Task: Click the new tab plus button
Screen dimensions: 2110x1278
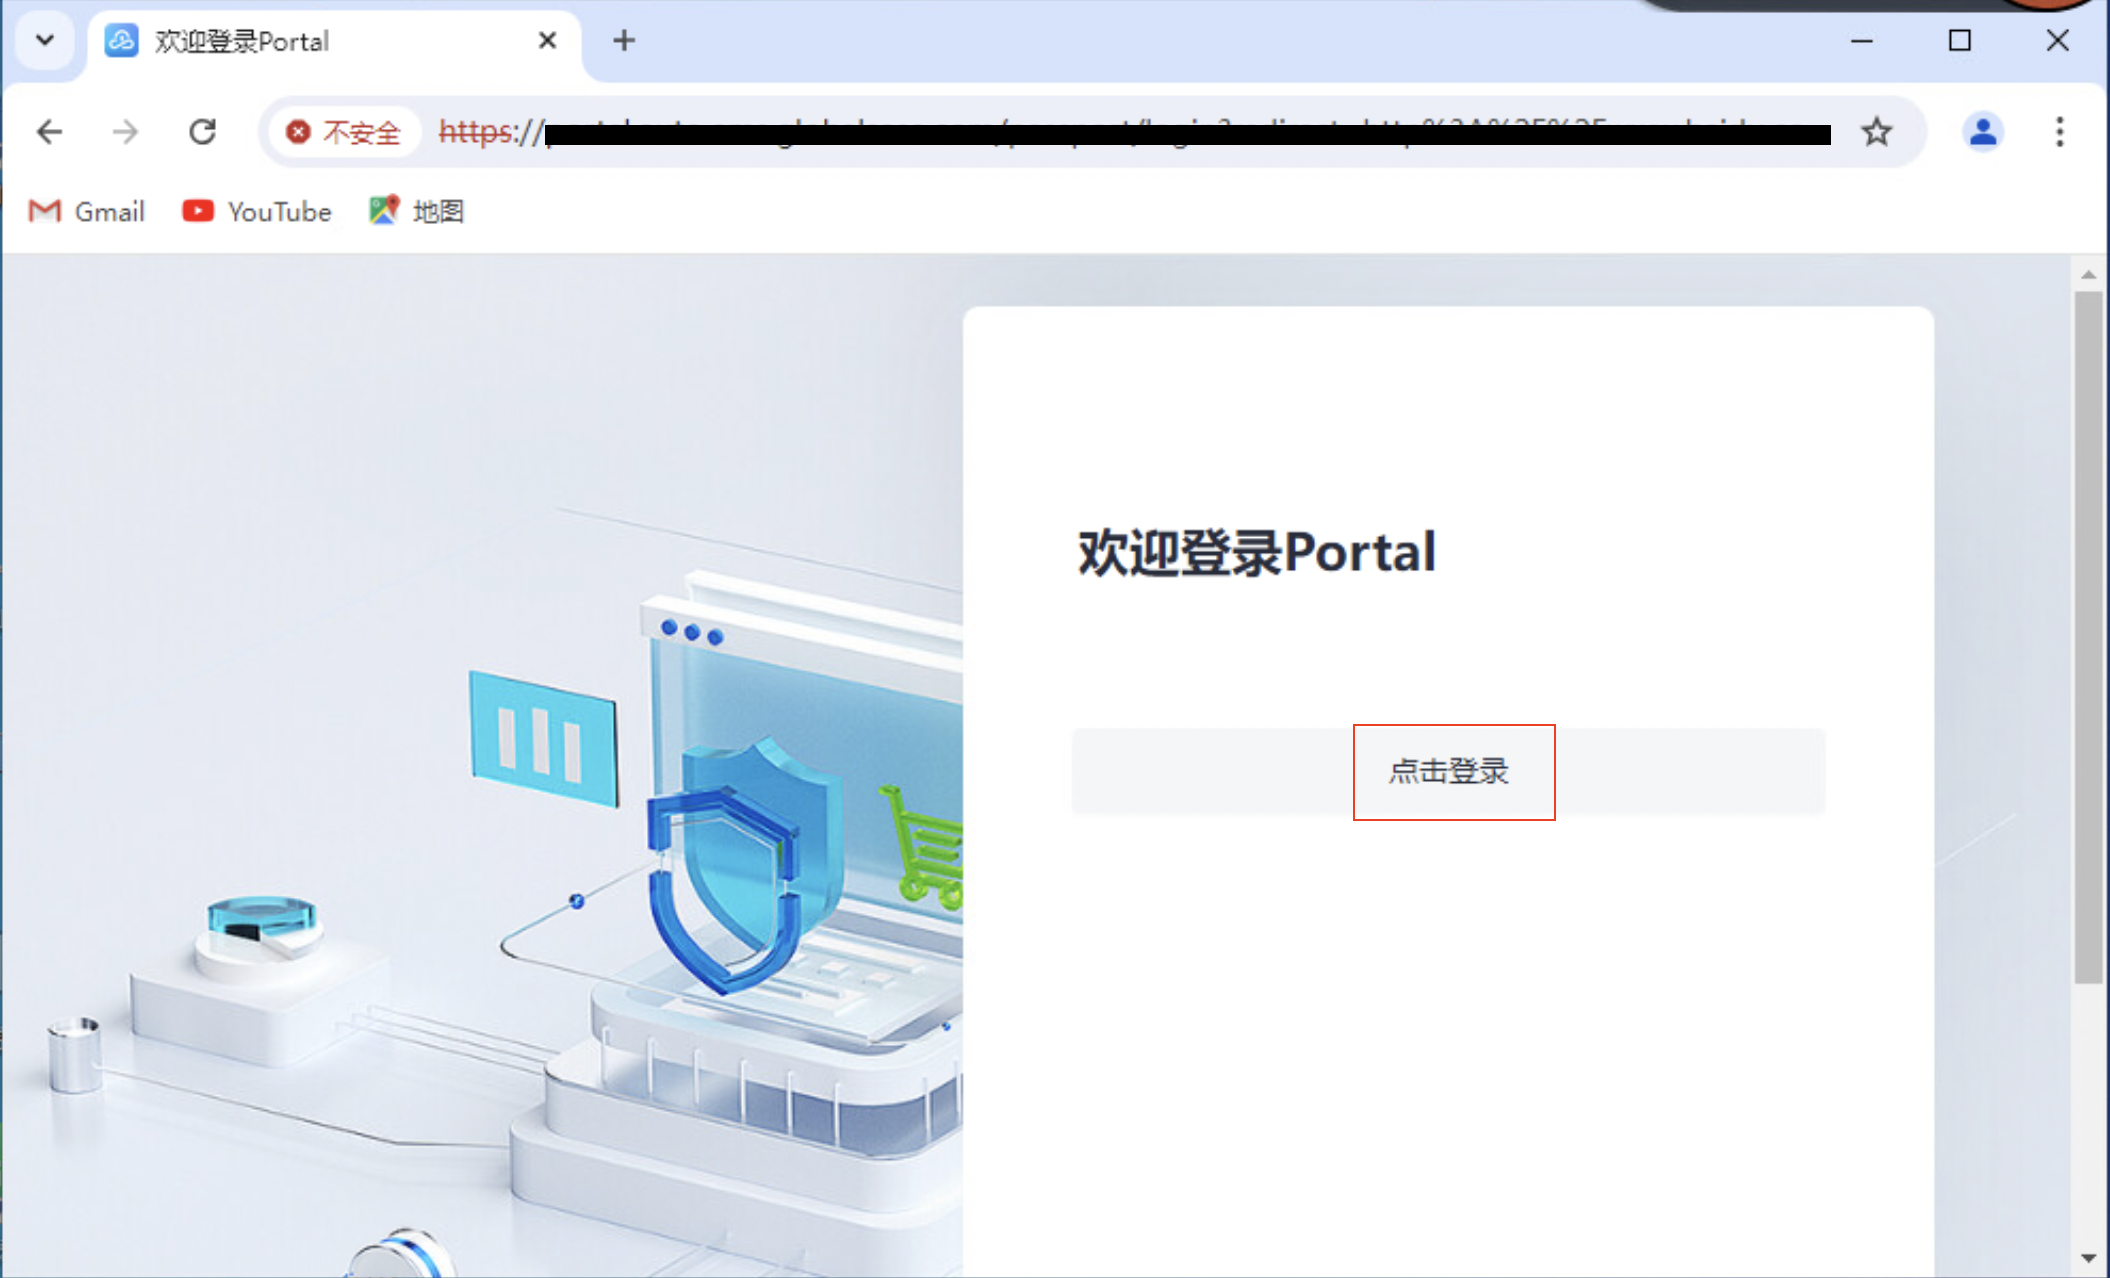Action: pos(624,41)
